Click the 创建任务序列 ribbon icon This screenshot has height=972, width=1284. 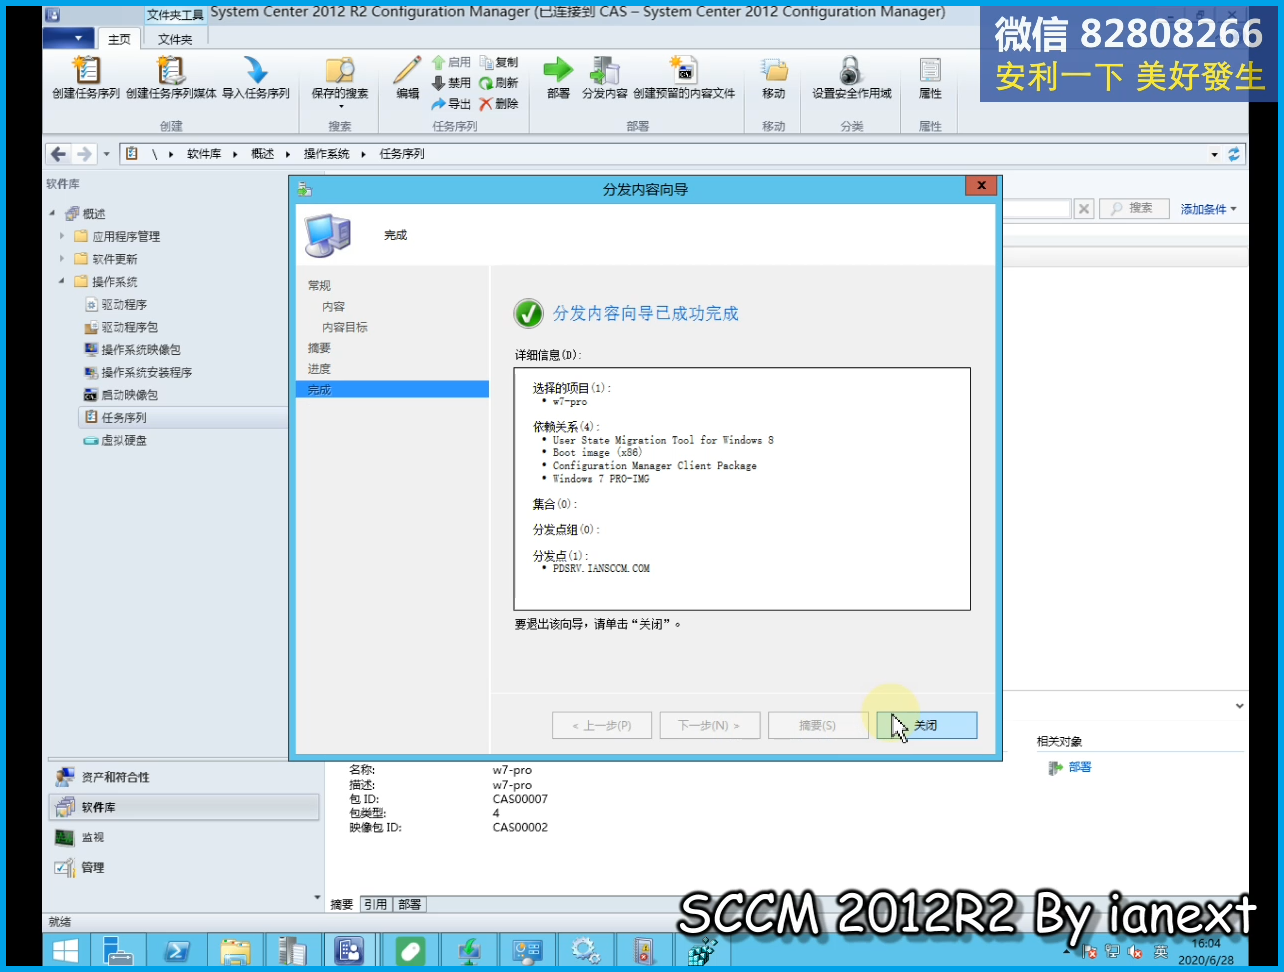click(x=86, y=70)
